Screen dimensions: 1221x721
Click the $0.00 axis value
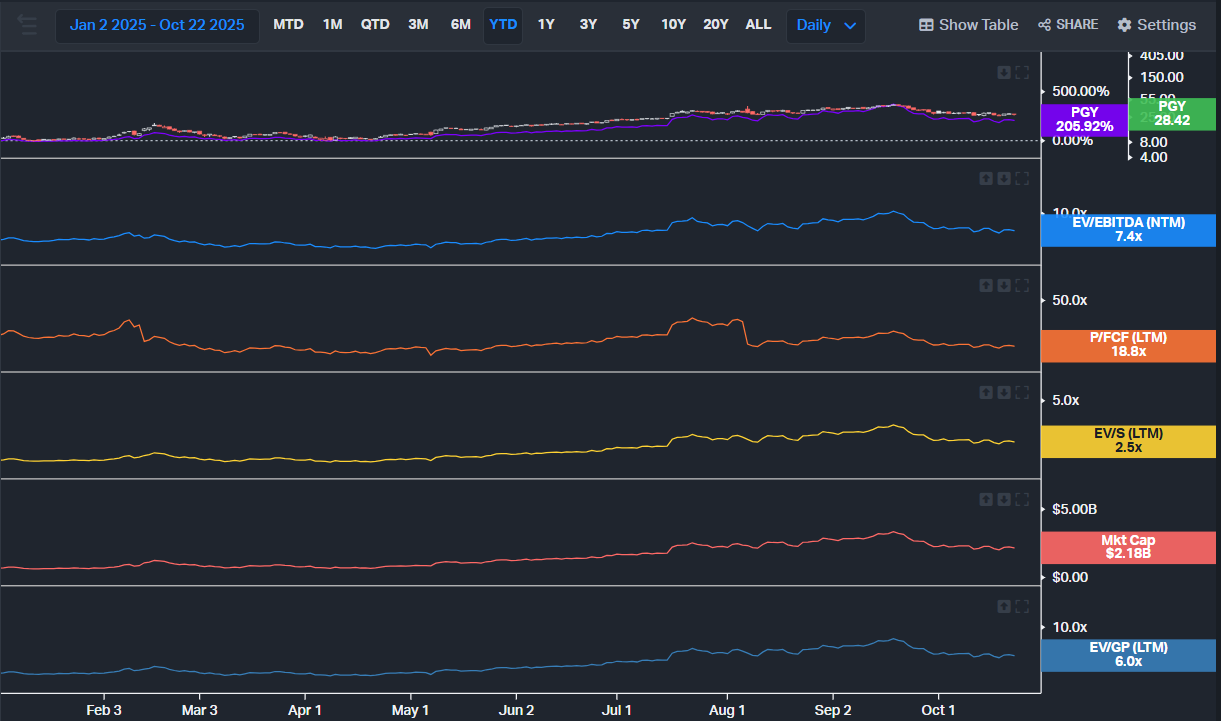click(x=1069, y=577)
